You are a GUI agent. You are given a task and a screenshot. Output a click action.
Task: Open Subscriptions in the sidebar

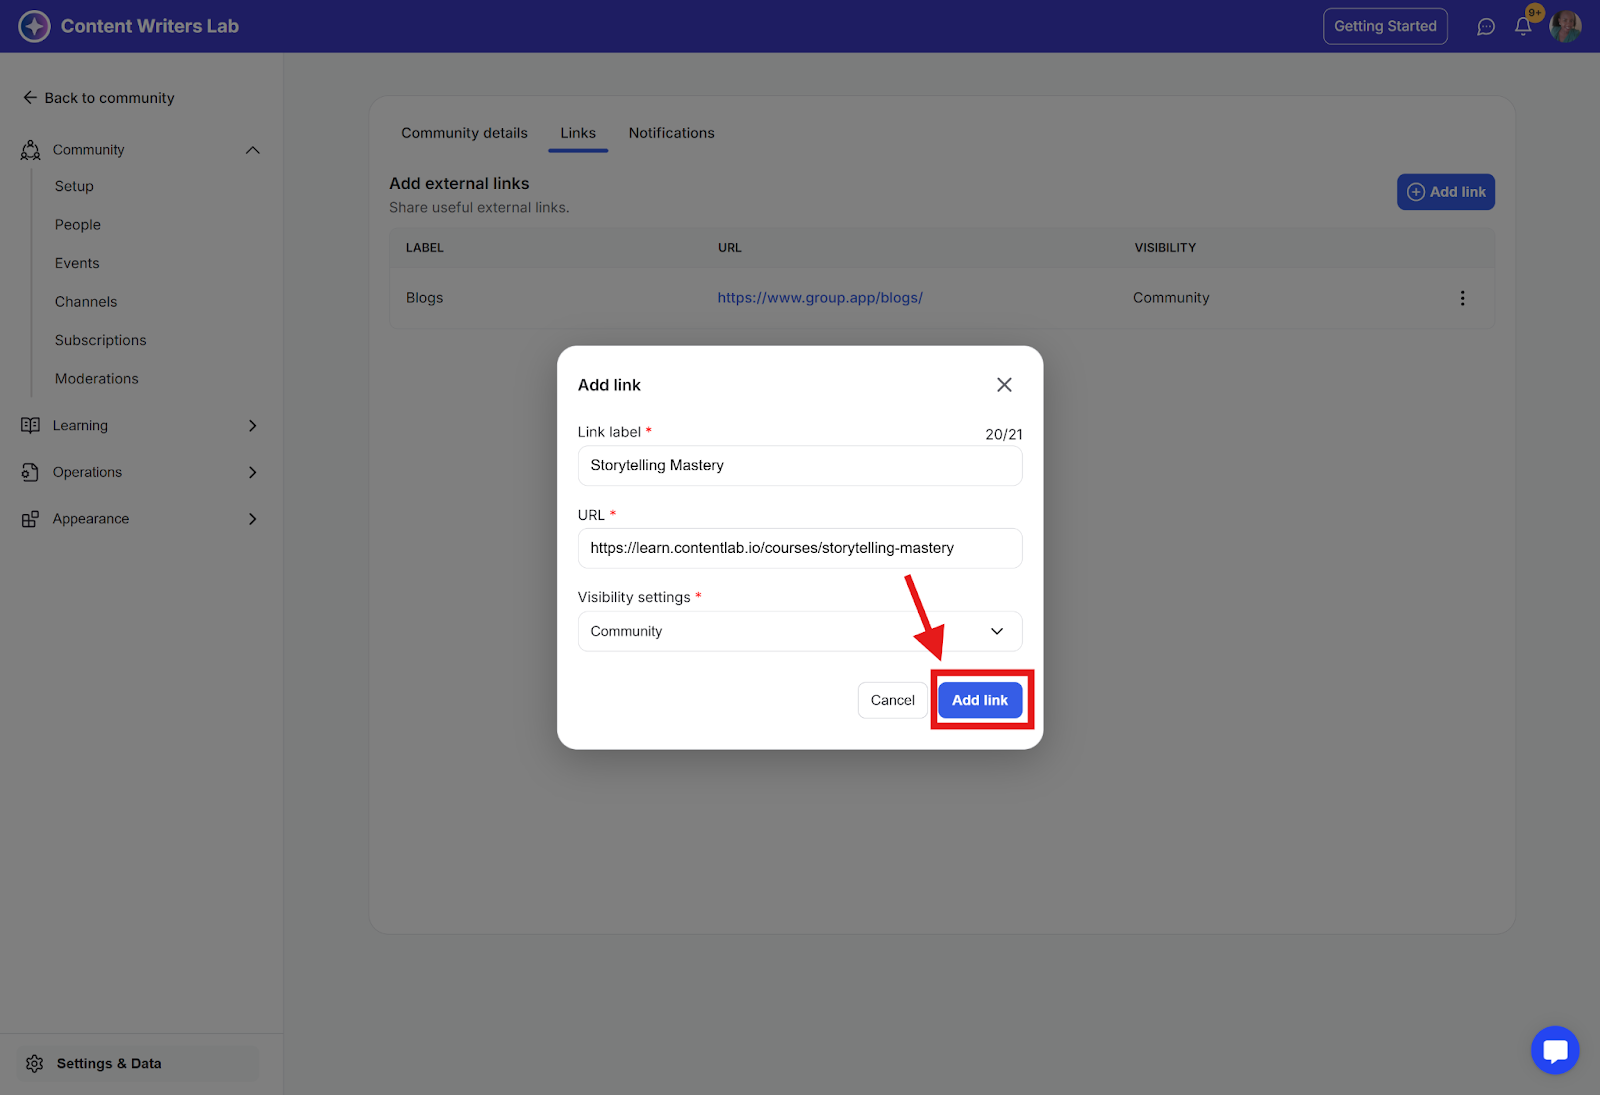pos(101,341)
